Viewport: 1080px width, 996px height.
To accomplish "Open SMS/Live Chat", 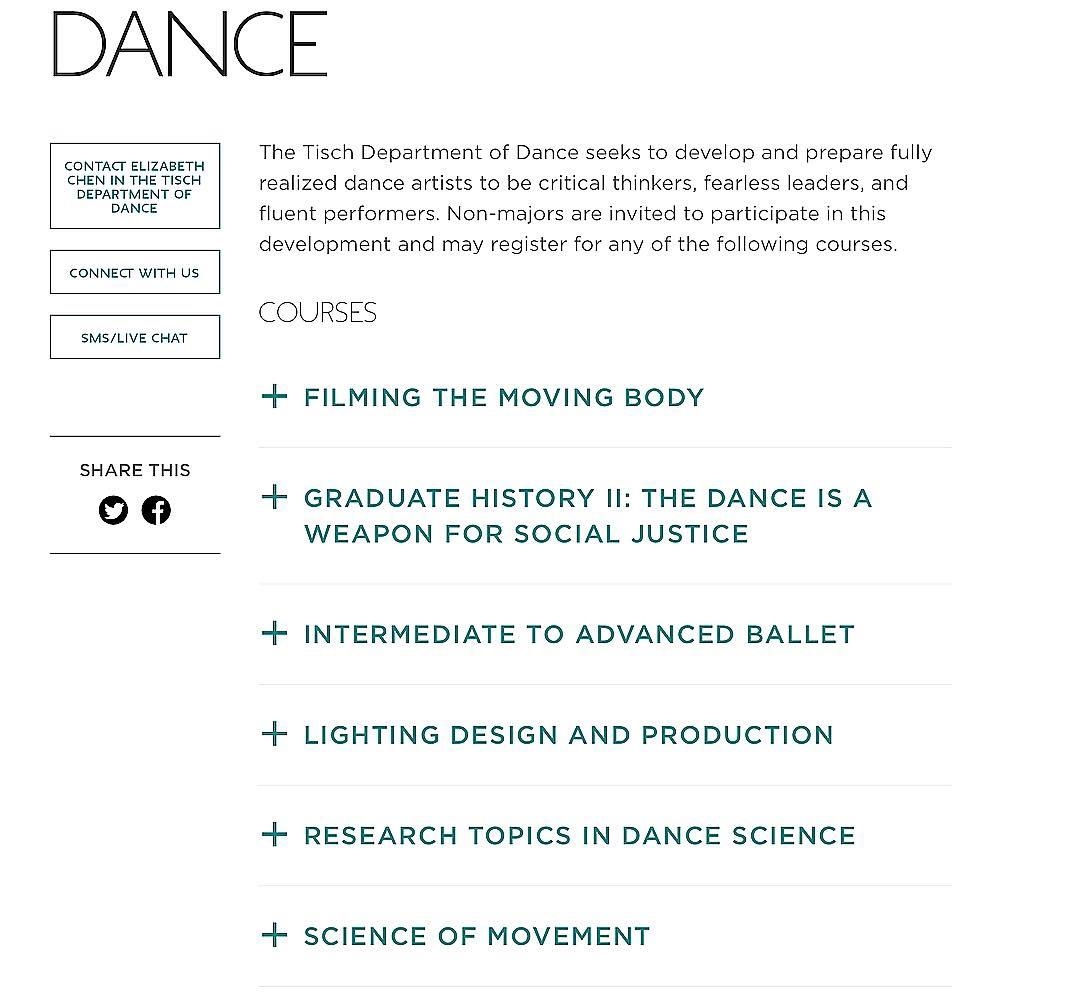I will coord(135,337).
